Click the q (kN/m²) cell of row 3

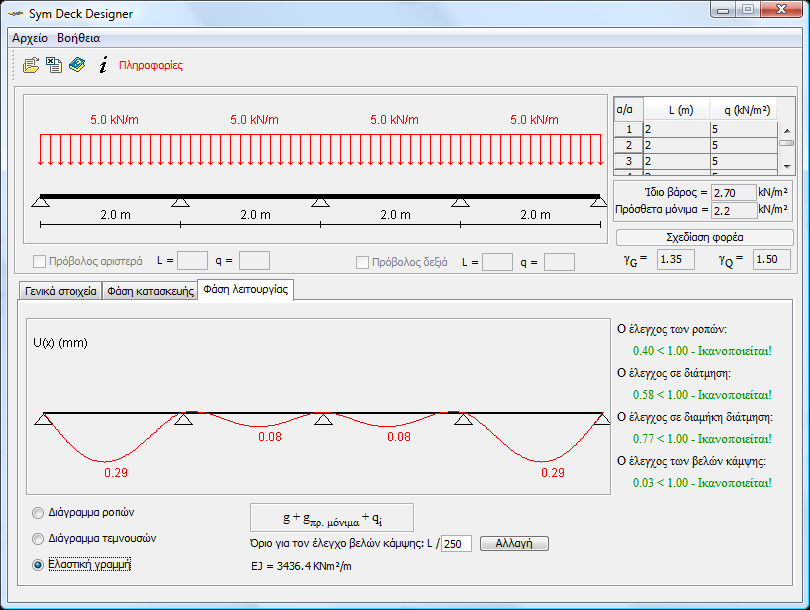pyautogui.click(x=744, y=161)
